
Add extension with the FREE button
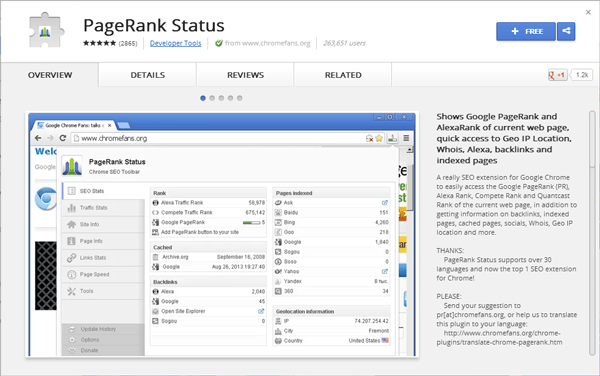coord(526,31)
